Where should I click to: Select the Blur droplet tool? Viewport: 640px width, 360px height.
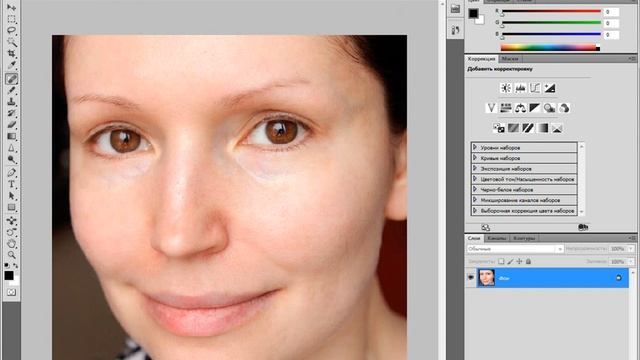pos(11,148)
